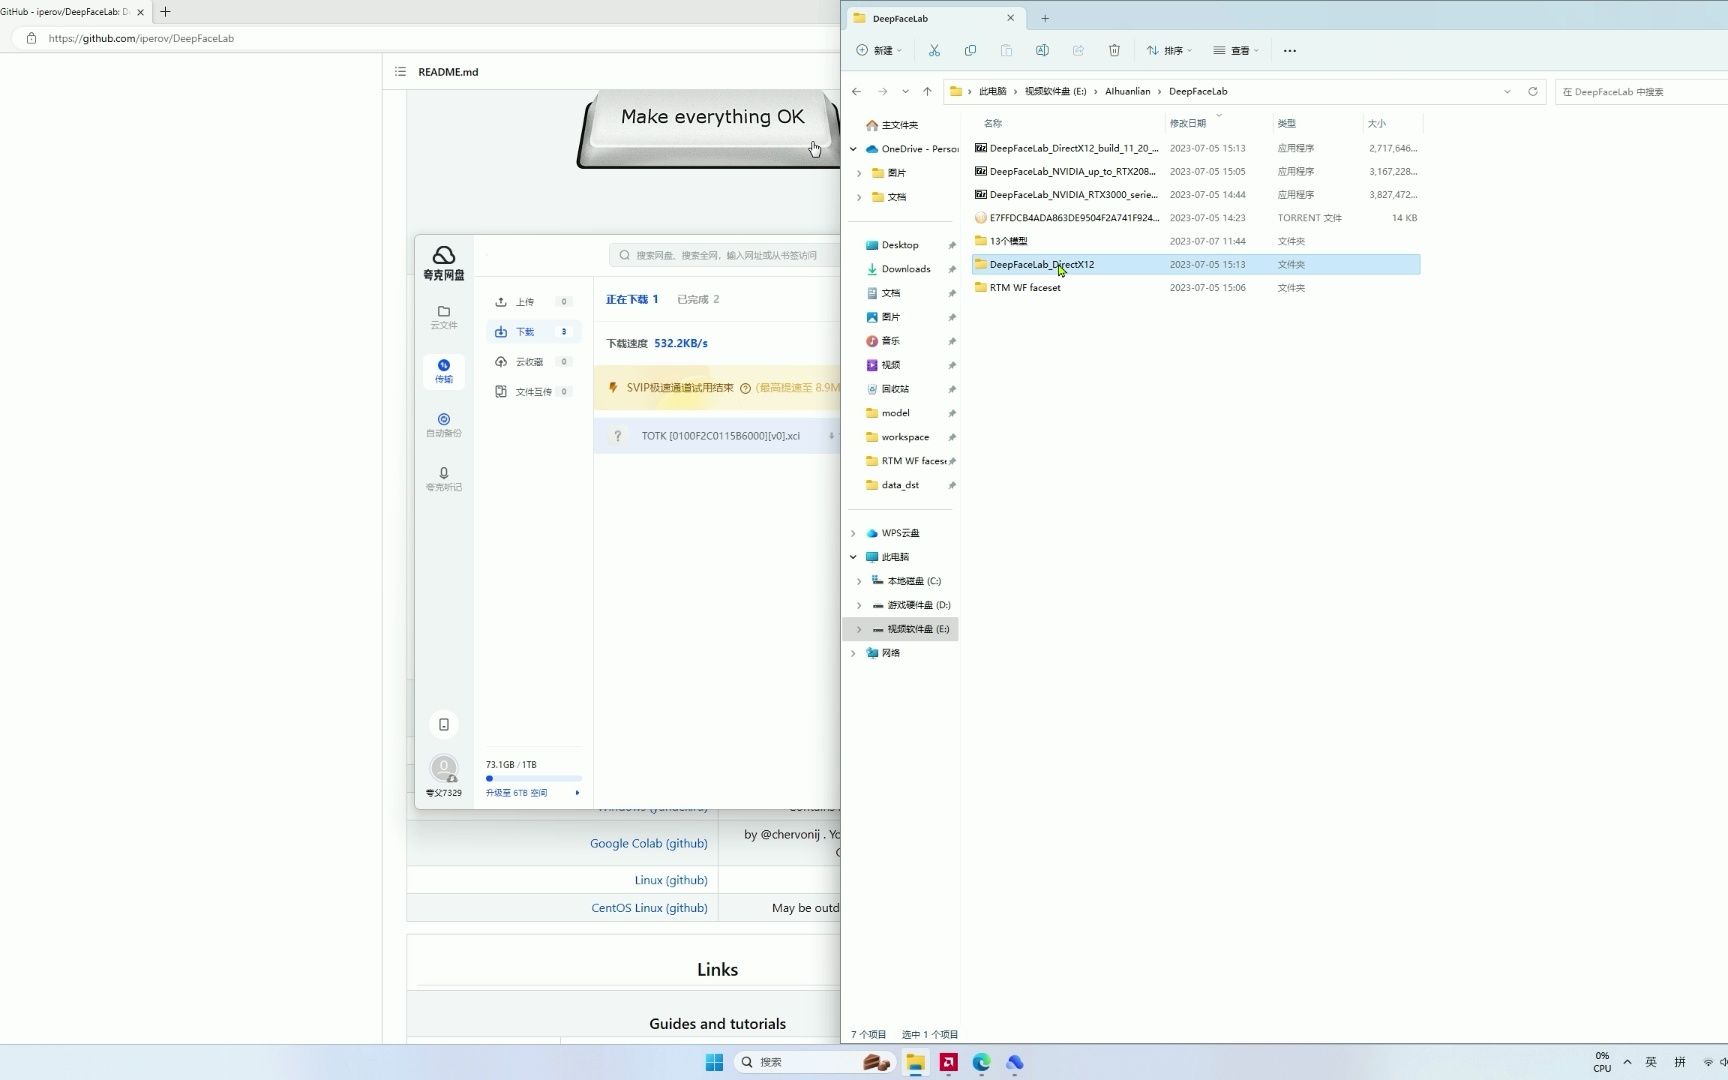The height and width of the screenshot is (1080, 1728).
Task: Open Microsoft Edge from the taskbar
Action: click(981, 1062)
